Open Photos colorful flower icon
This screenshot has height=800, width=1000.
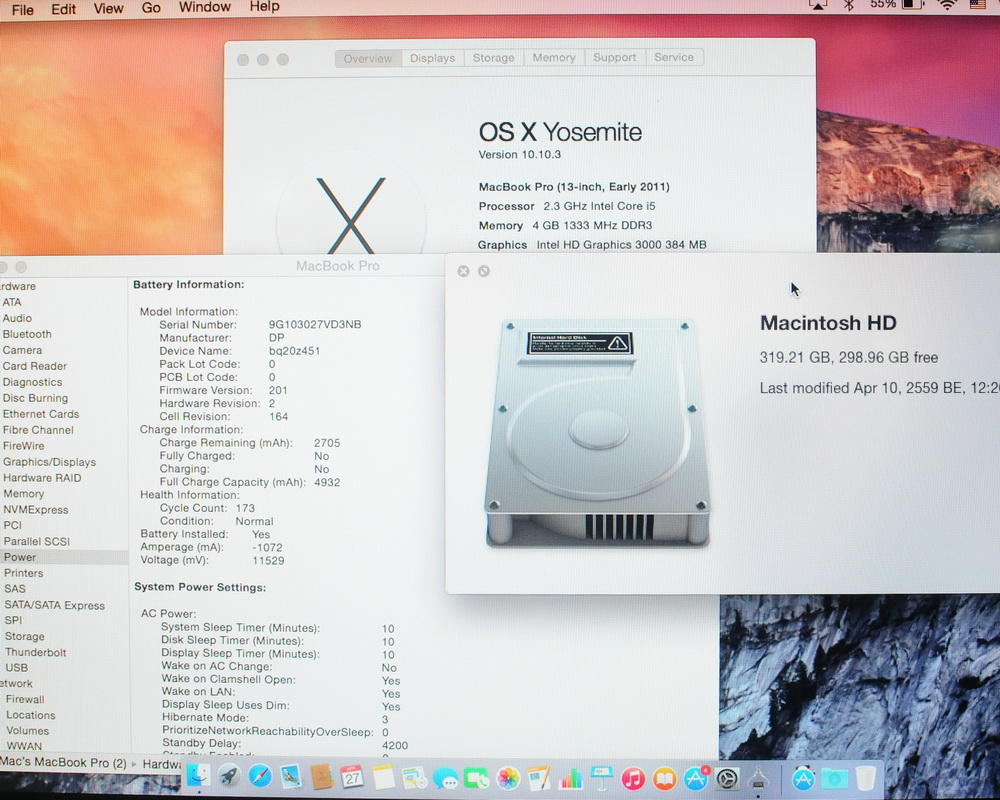coord(508,778)
